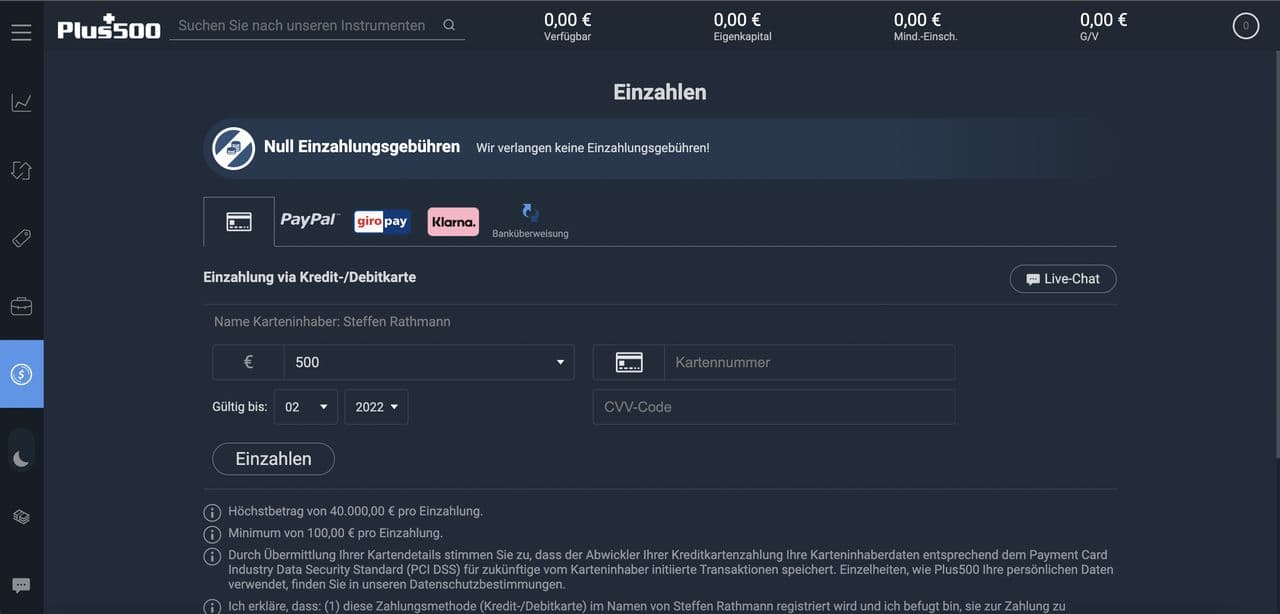Switch to the PayPal payment tab
The image size is (1280, 614).
point(309,220)
